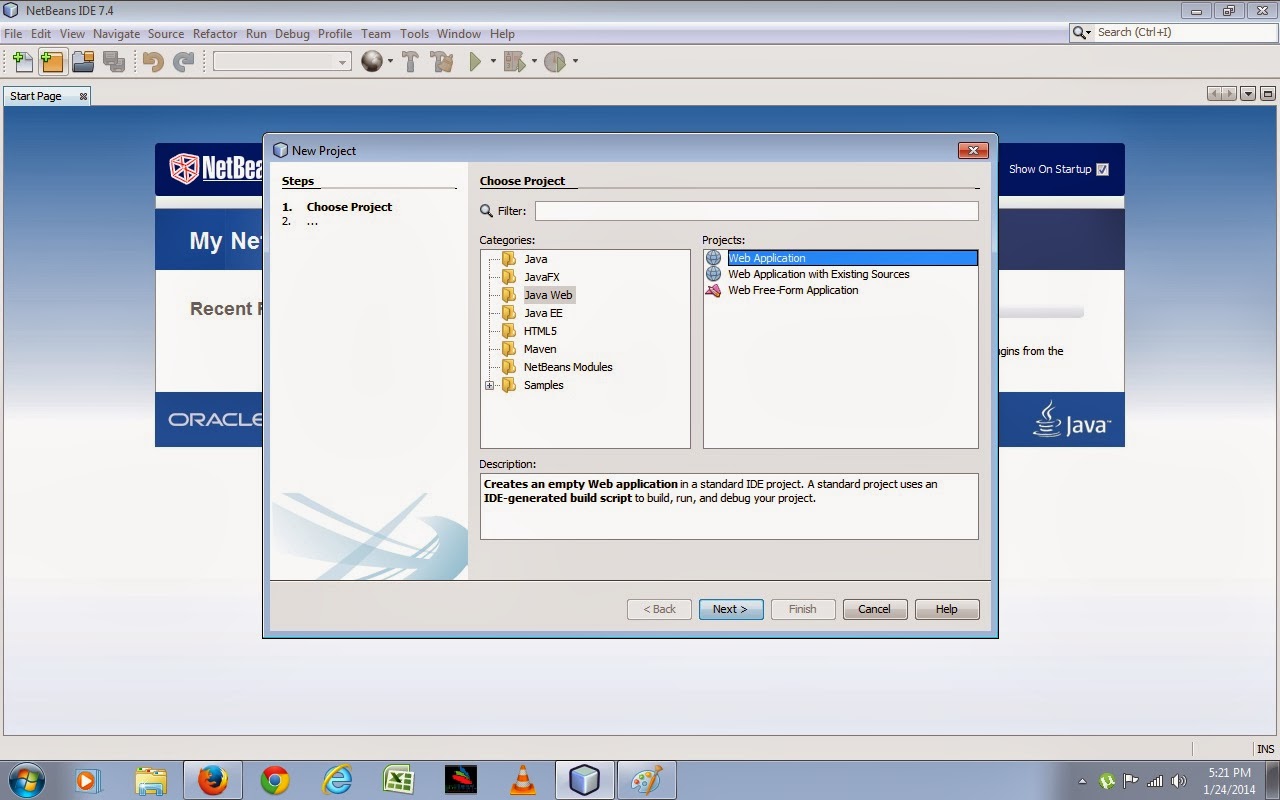Viewport: 1280px width, 800px height.
Task: Expand the Samples category tree node
Action: point(489,385)
